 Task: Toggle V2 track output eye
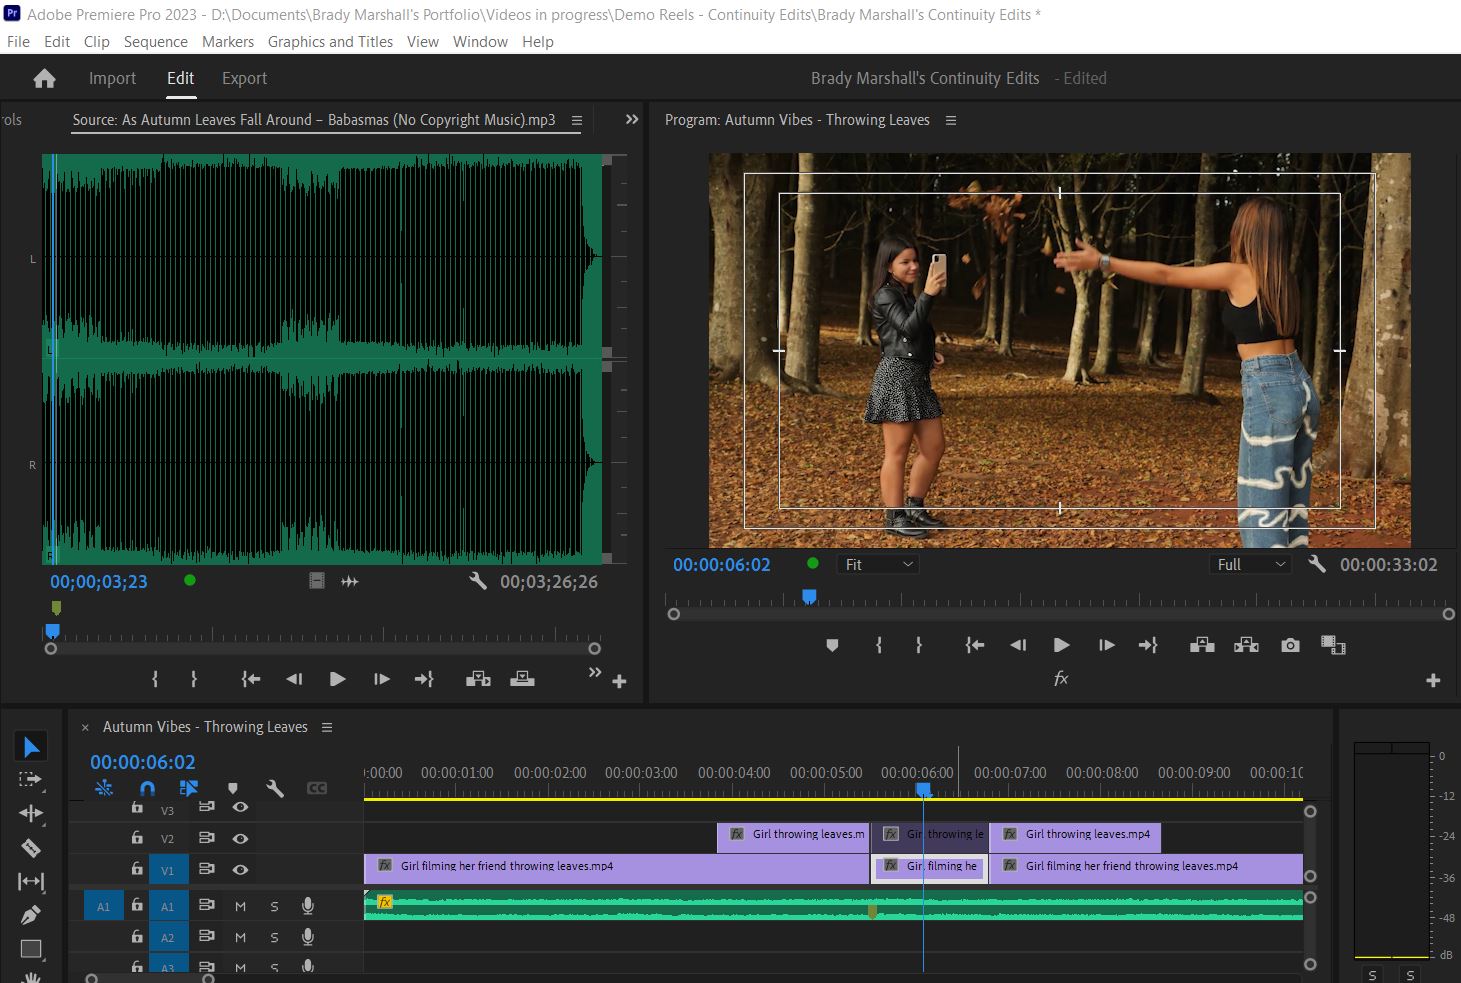click(240, 838)
